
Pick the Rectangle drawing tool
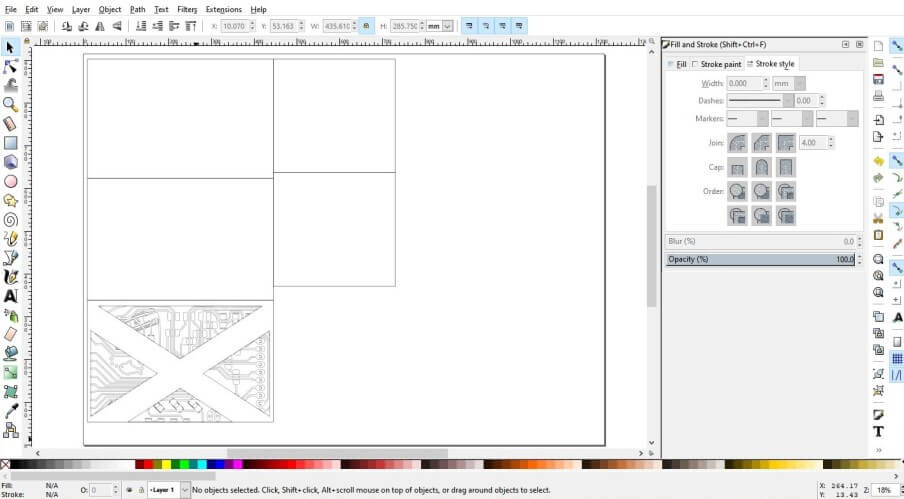point(11,143)
